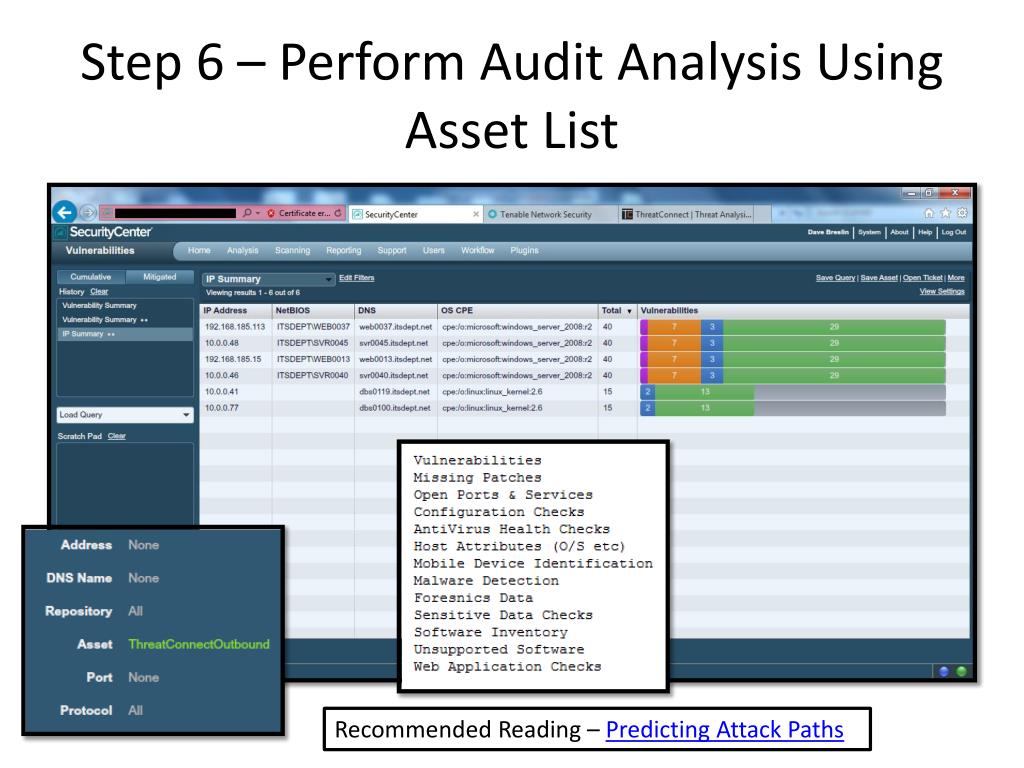Click the System link
Screen dimensions: 1024x768
pyautogui.click(x=869, y=232)
